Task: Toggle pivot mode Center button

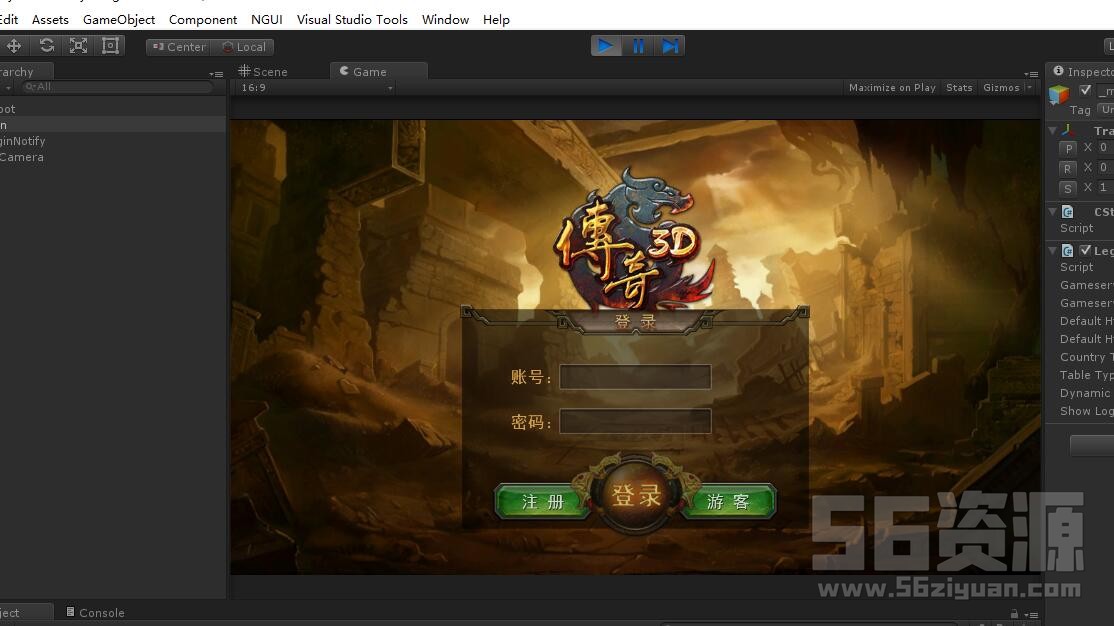Action: (177, 47)
